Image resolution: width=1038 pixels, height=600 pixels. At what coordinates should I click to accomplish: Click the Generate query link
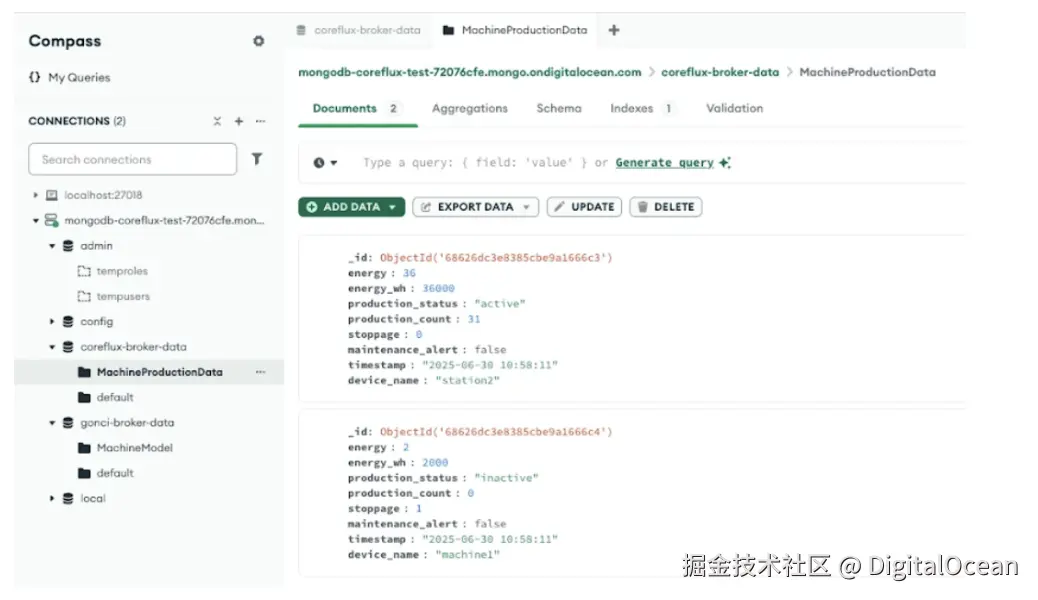tap(665, 162)
